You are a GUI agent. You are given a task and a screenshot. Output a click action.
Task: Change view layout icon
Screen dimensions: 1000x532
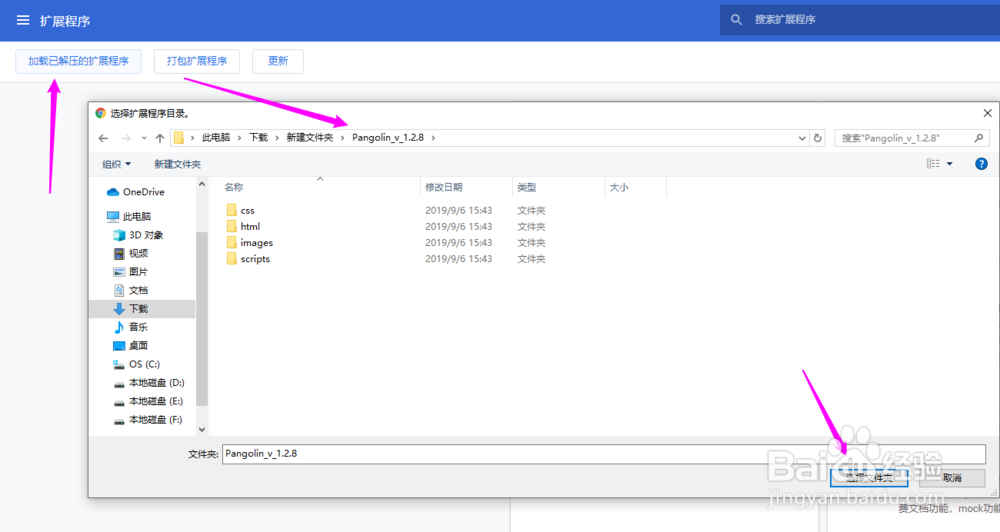[x=933, y=164]
